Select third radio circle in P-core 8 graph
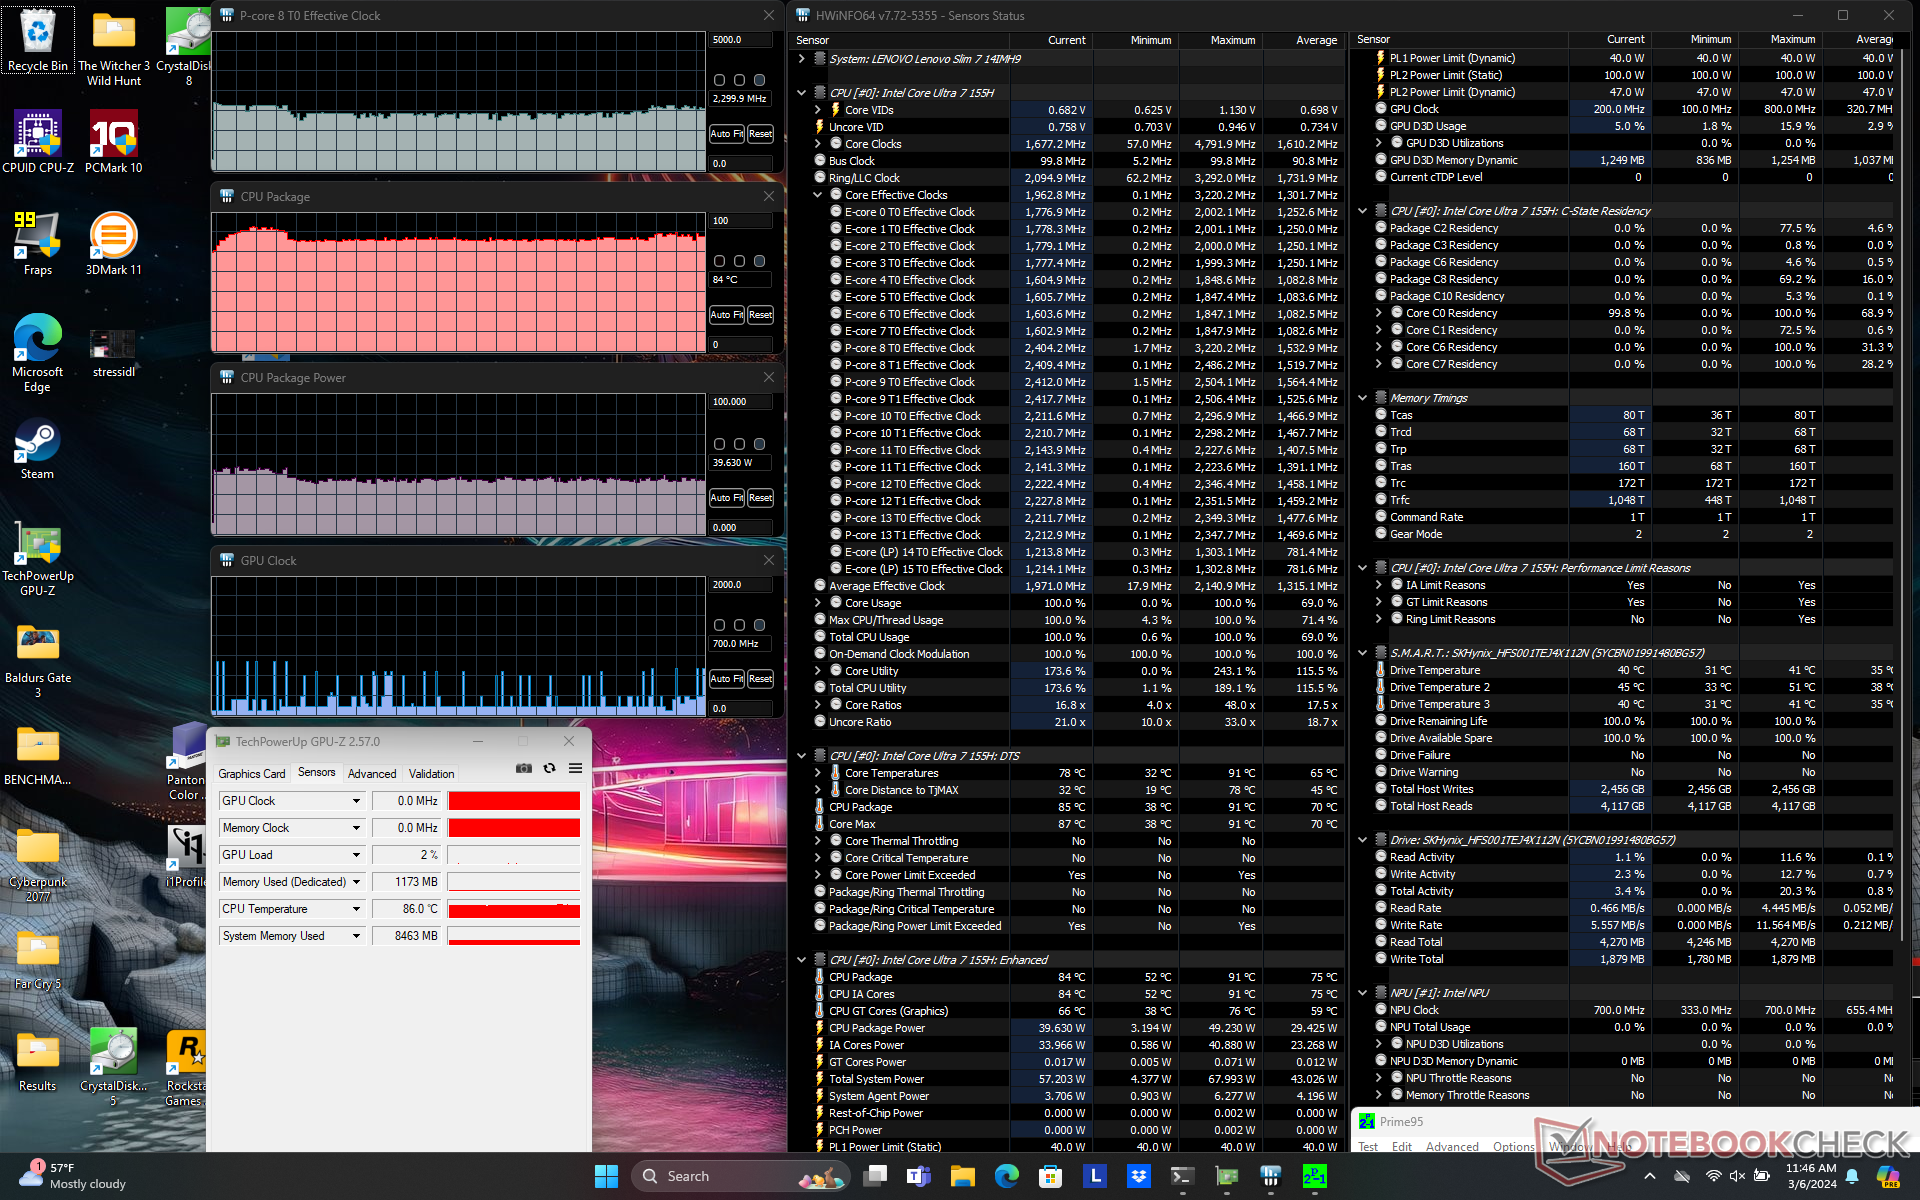 pyautogui.click(x=759, y=80)
